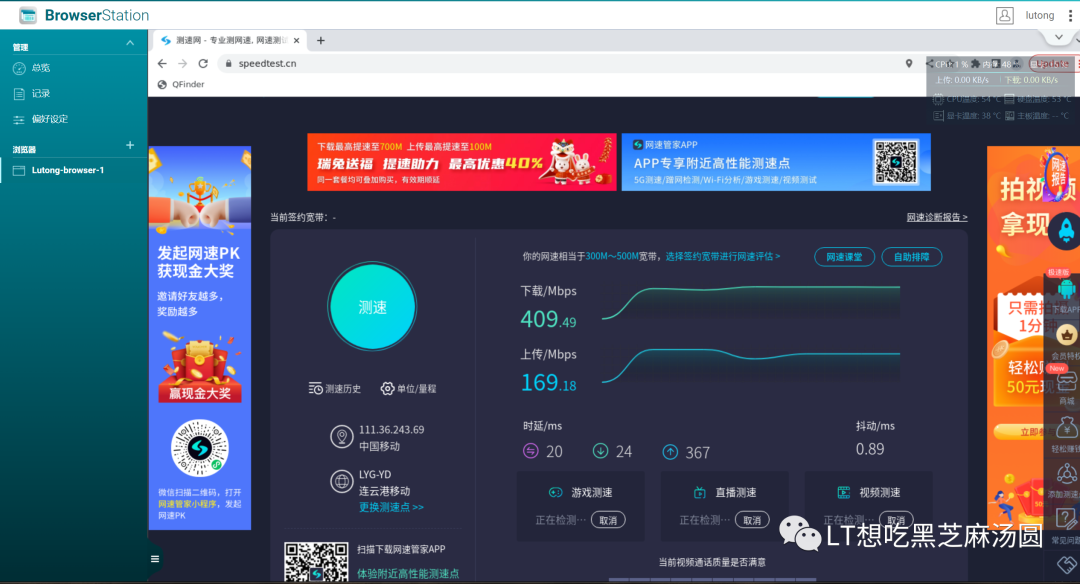This screenshot has height=584, width=1080.
Task: Open a new tab with plus button
Action: (x=320, y=41)
